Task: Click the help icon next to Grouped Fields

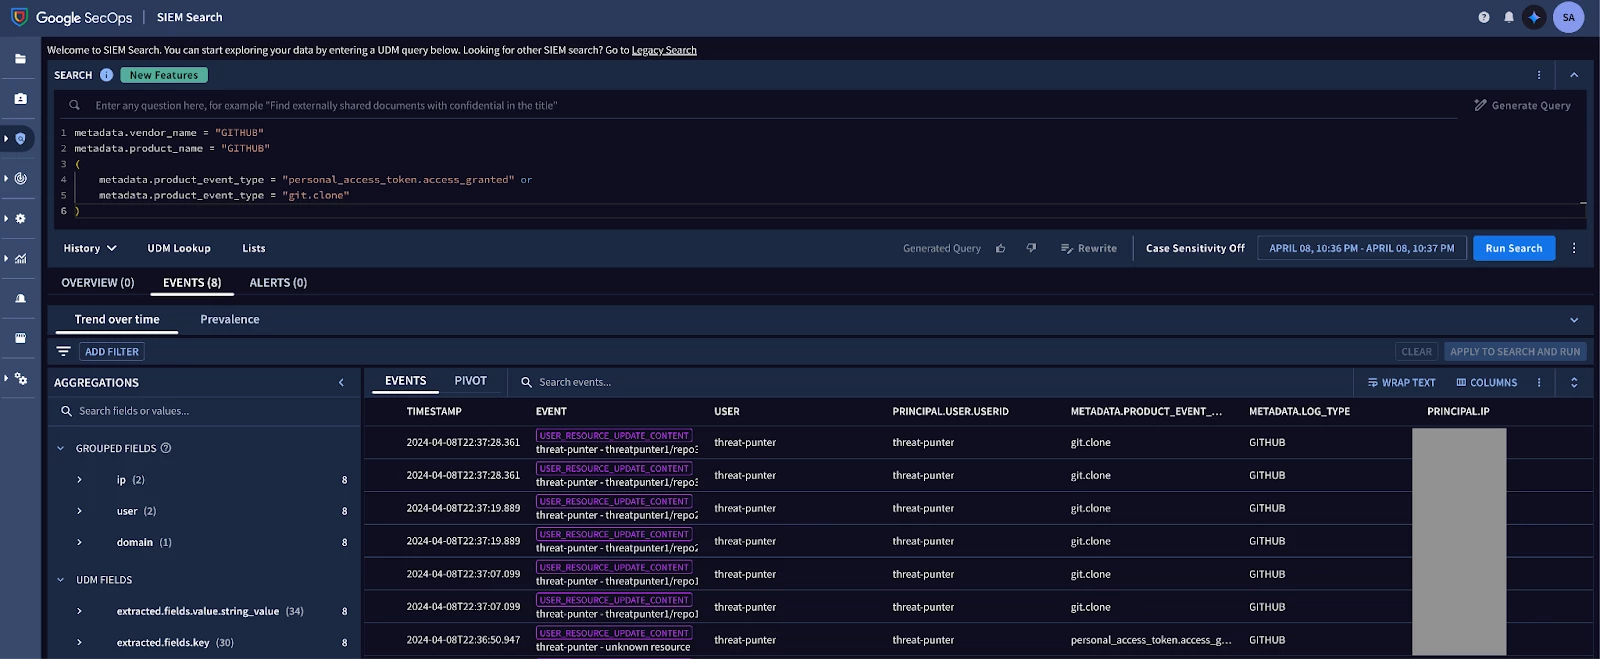Action: click(x=166, y=448)
